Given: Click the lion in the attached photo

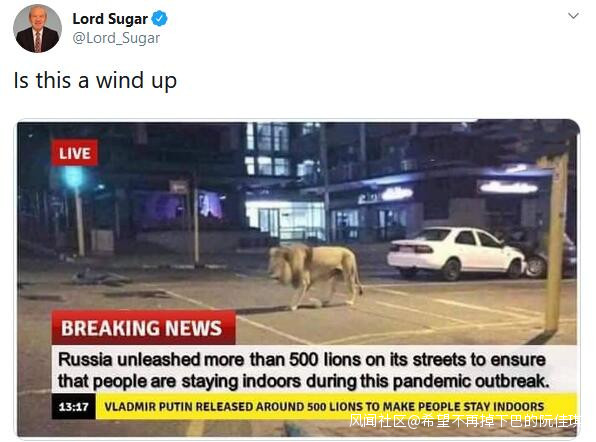Looking at the screenshot, I should (315, 274).
